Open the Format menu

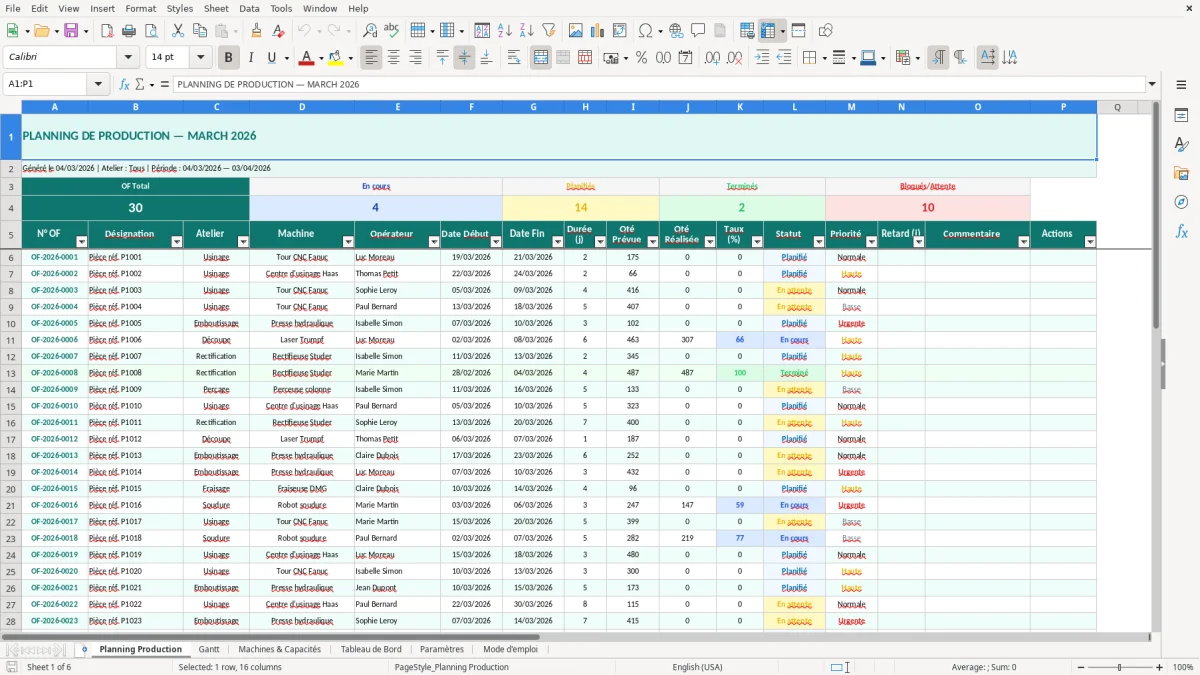tap(140, 8)
